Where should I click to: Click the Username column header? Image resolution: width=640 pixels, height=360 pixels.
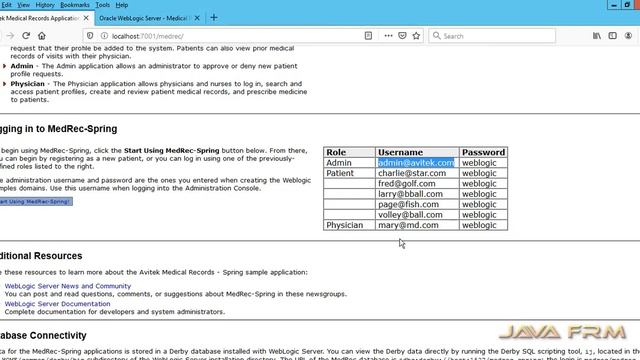(417, 152)
